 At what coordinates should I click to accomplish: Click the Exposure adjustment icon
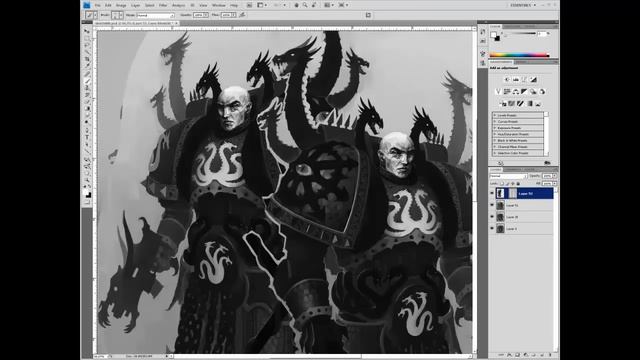533,80
